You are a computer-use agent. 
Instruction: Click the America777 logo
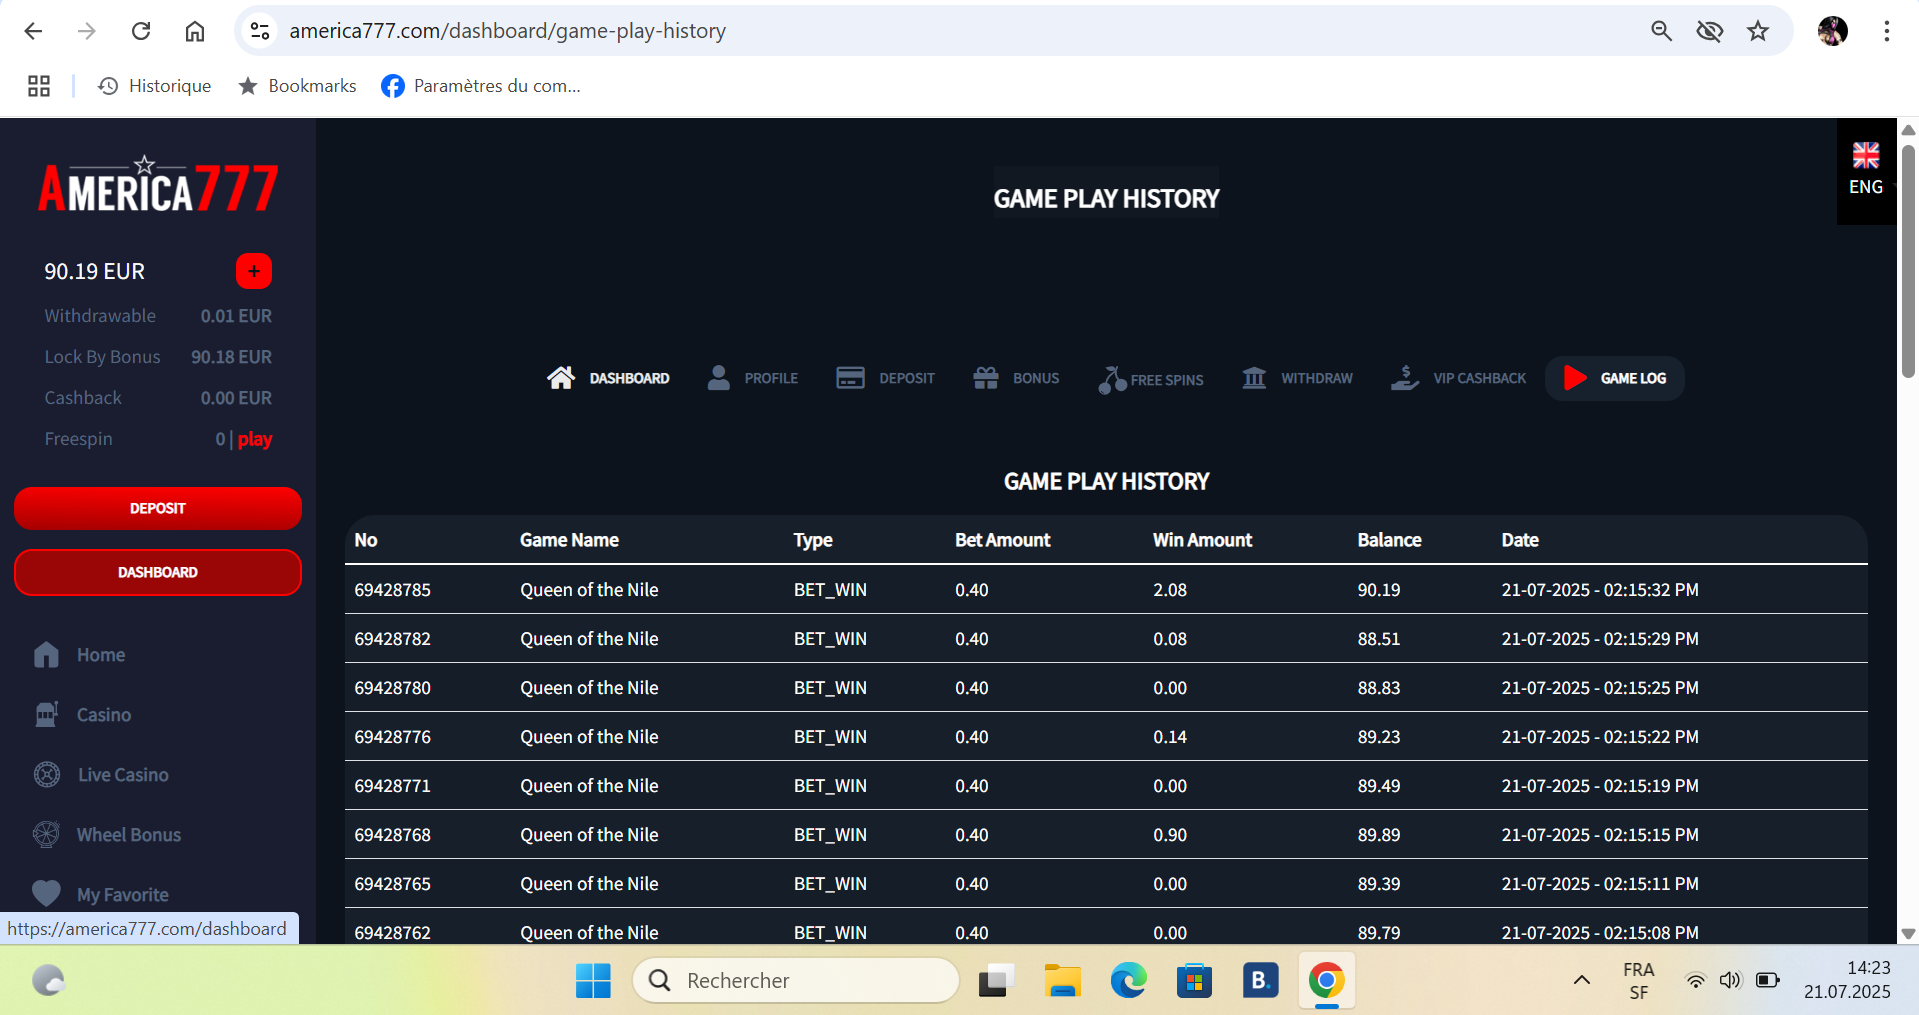click(x=158, y=185)
